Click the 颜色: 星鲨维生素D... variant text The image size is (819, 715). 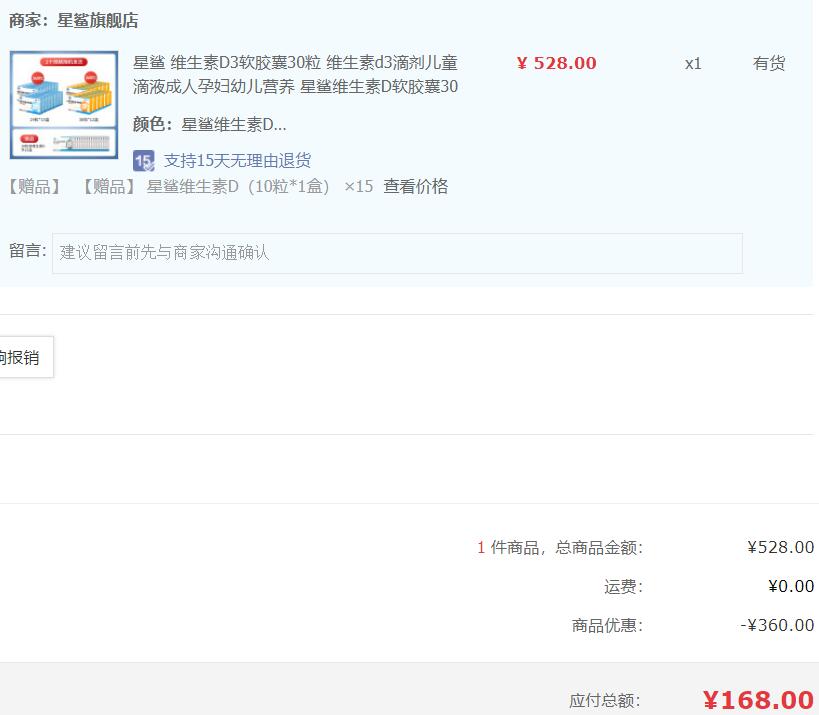coord(209,124)
